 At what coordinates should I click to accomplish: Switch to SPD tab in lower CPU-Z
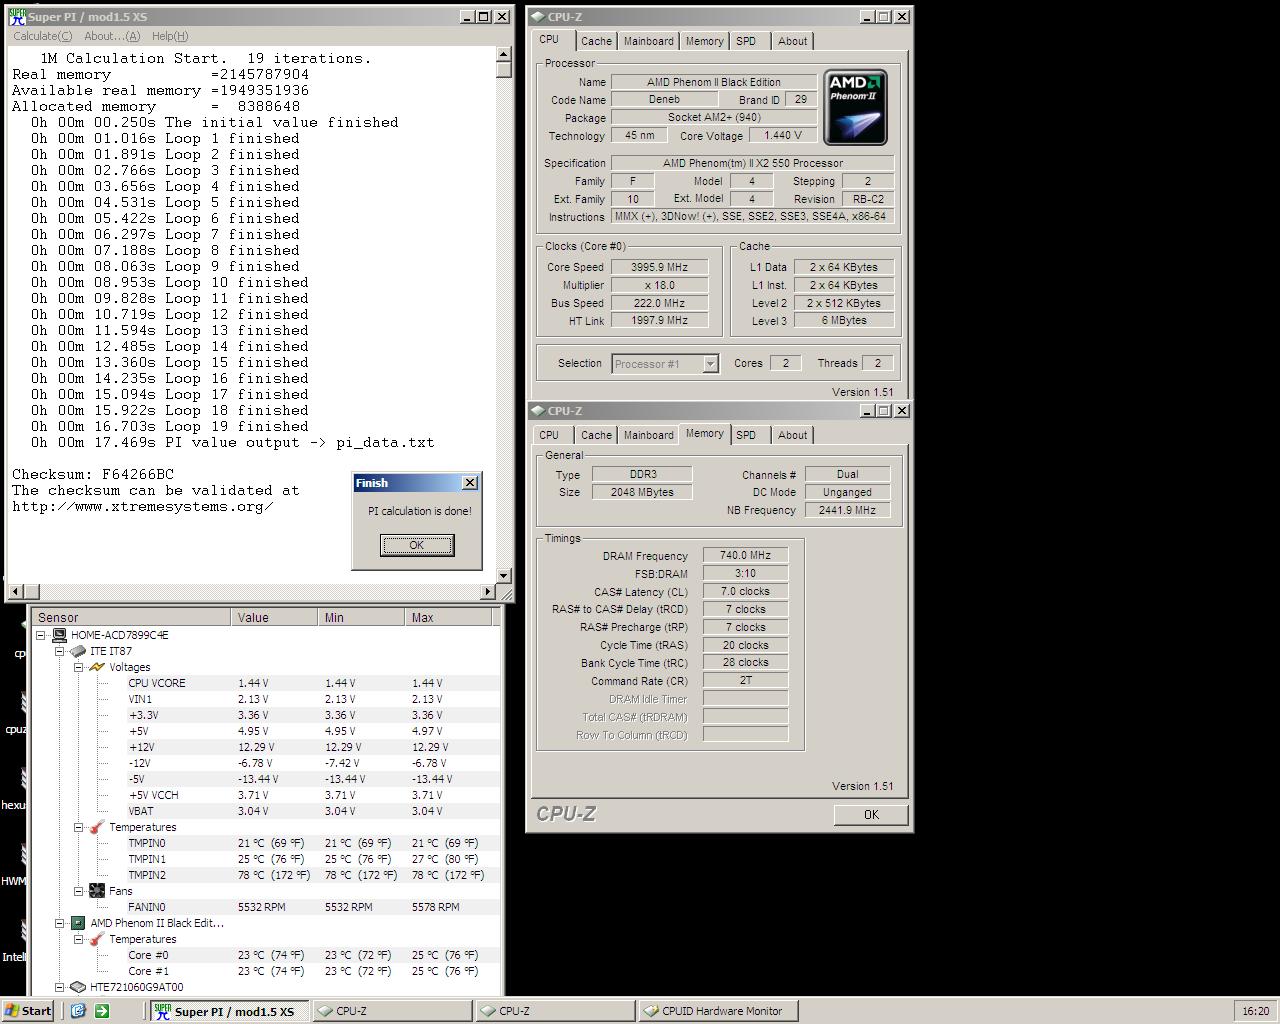[746, 435]
